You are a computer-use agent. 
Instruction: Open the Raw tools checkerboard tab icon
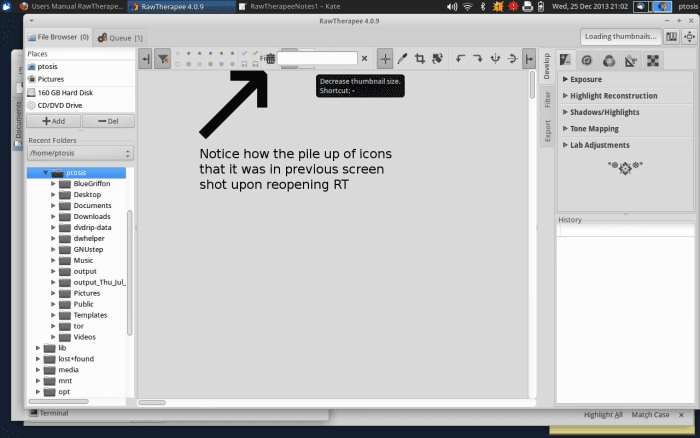(x=653, y=60)
